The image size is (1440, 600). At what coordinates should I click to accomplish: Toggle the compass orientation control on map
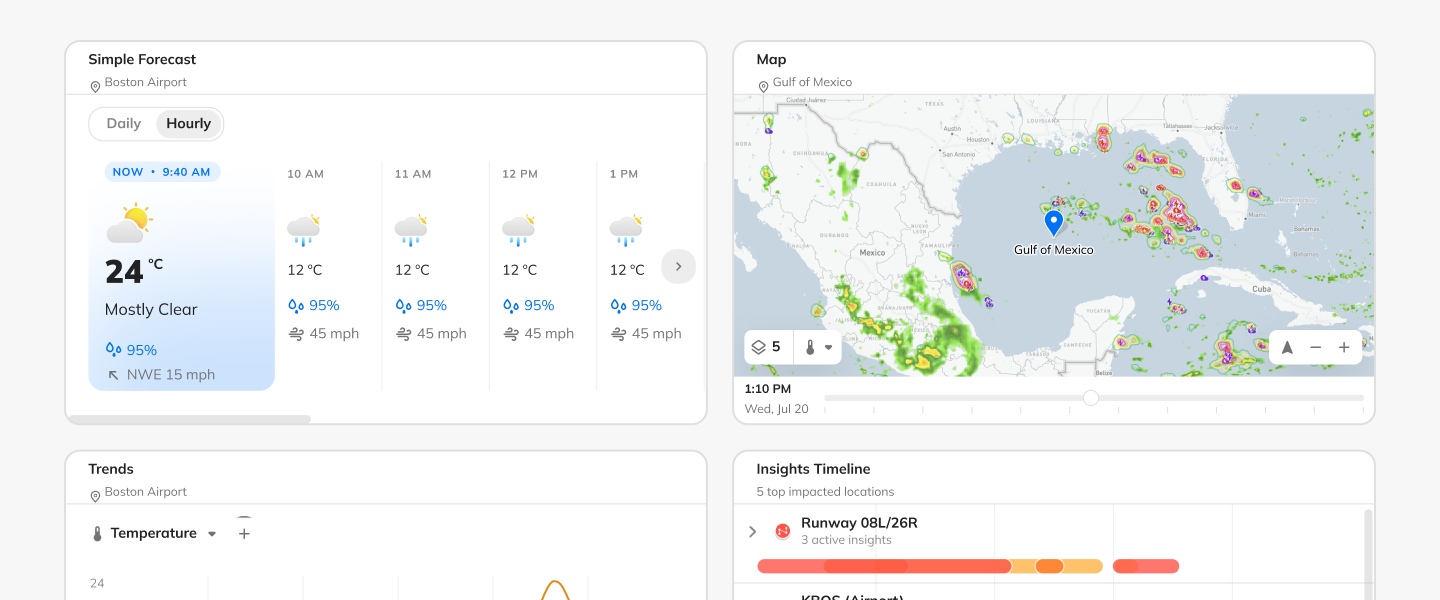click(1288, 347)
